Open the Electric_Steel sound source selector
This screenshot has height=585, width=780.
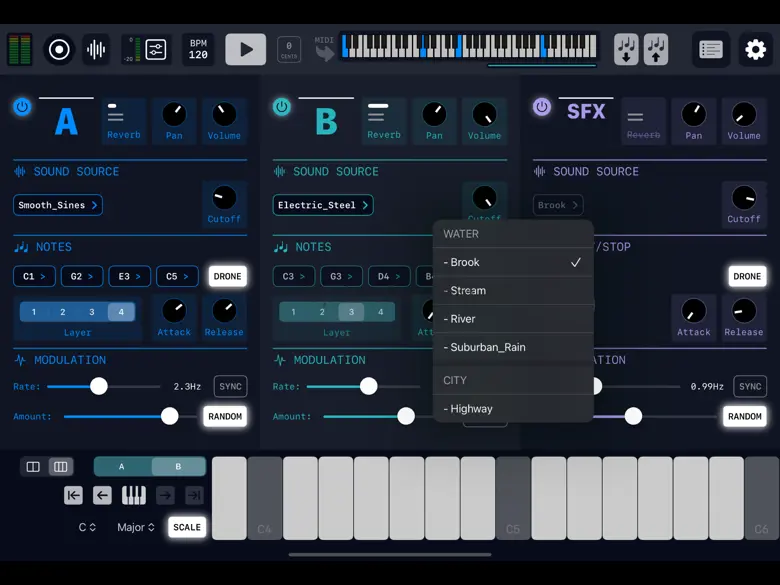(323, 205)
